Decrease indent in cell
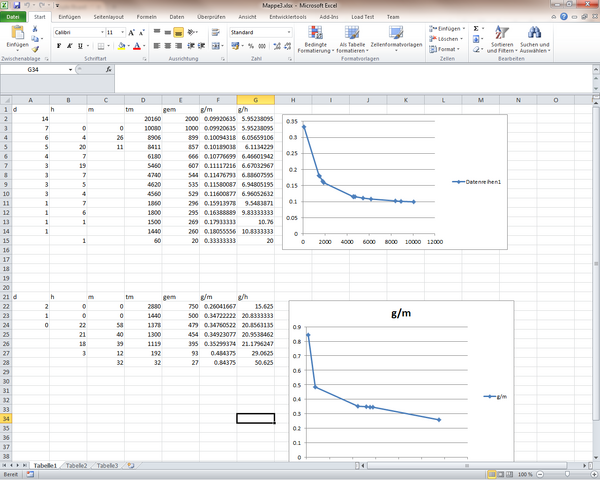Viewport: 600px width, 480px height. pyautogui.click(x=191, y=46)
